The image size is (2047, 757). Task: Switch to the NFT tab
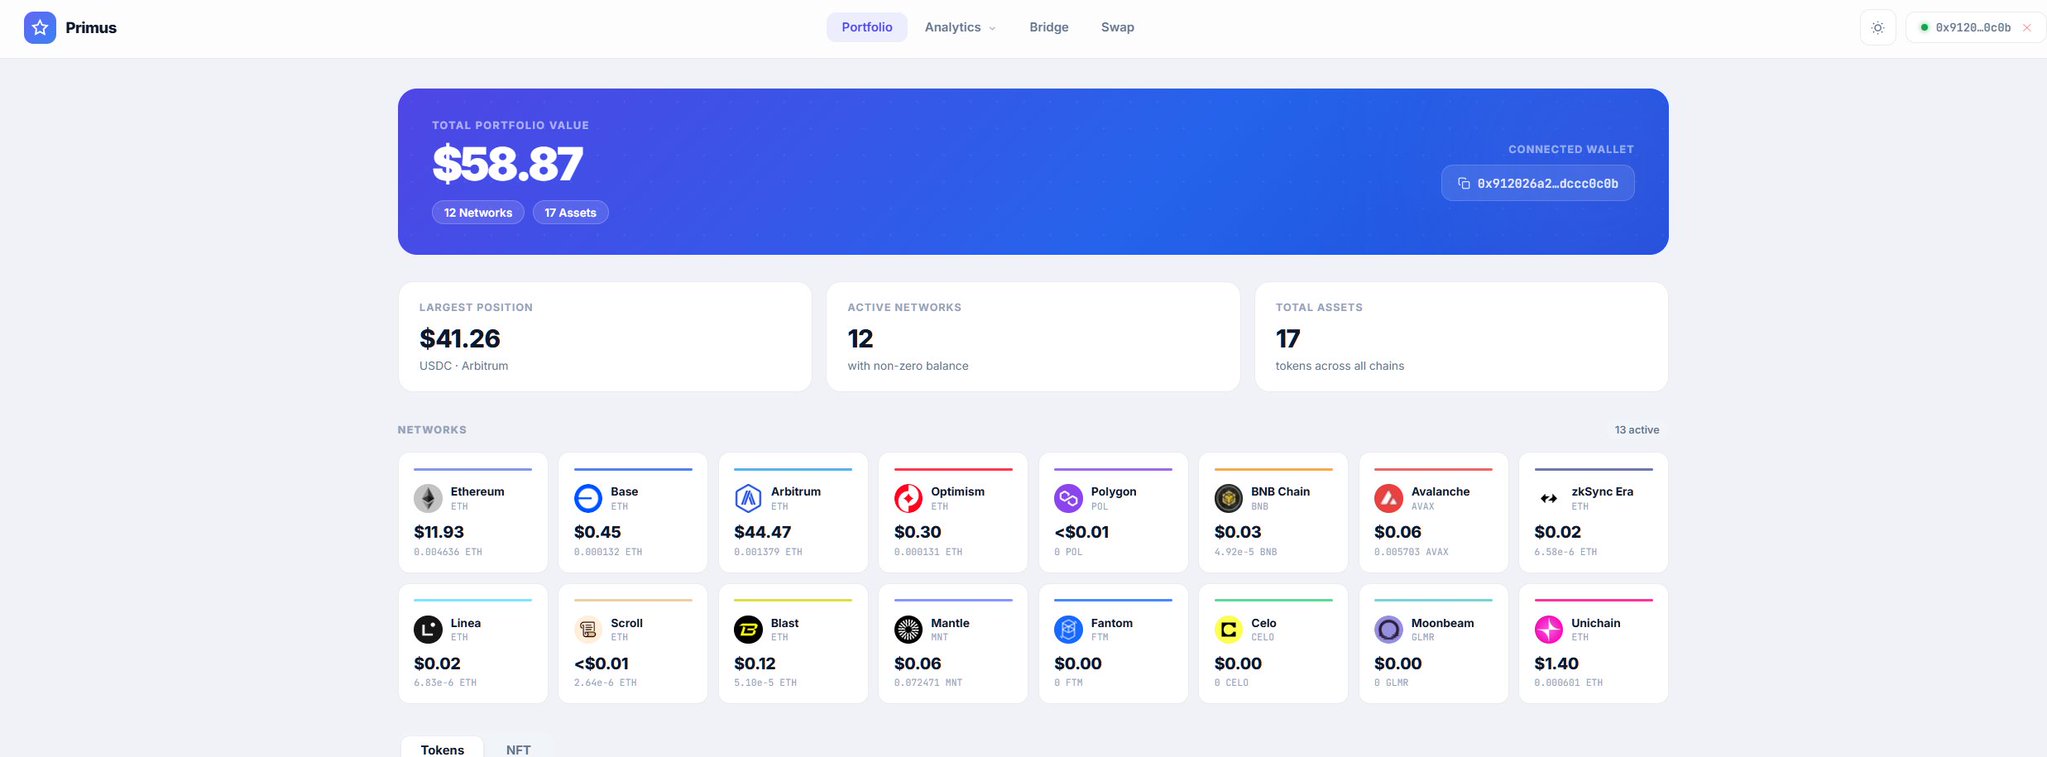(518, 749)
